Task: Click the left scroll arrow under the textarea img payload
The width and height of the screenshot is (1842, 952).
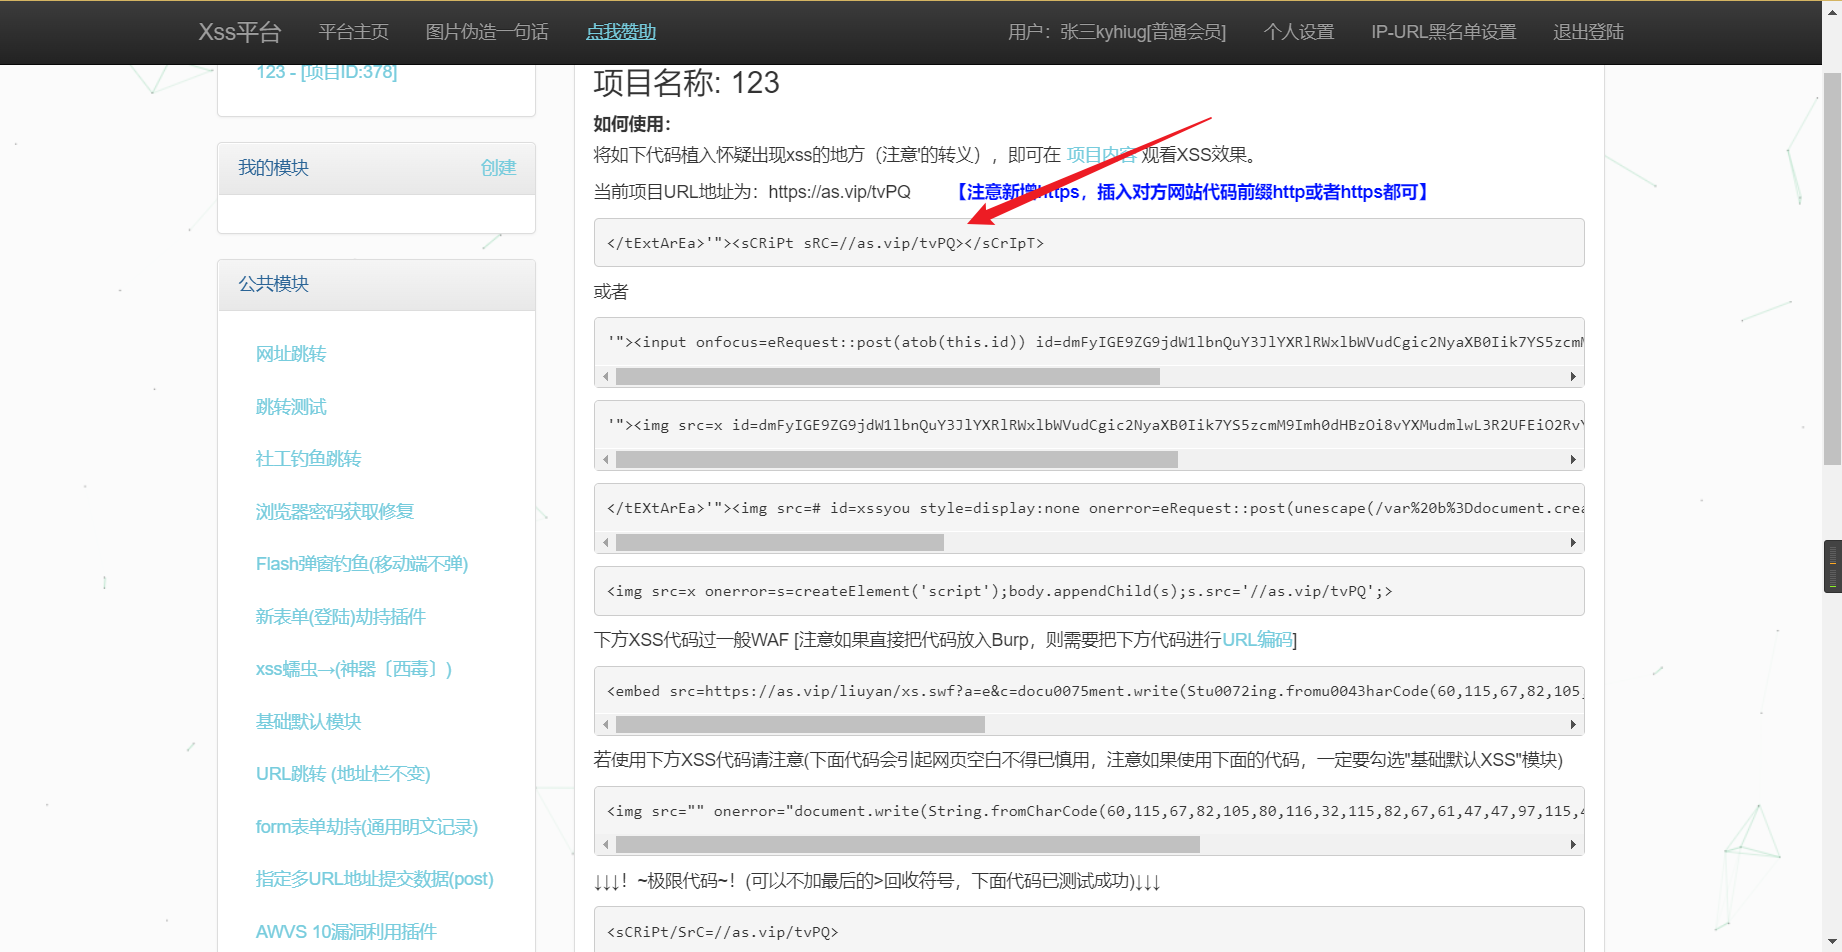Action: click(605, 542)
